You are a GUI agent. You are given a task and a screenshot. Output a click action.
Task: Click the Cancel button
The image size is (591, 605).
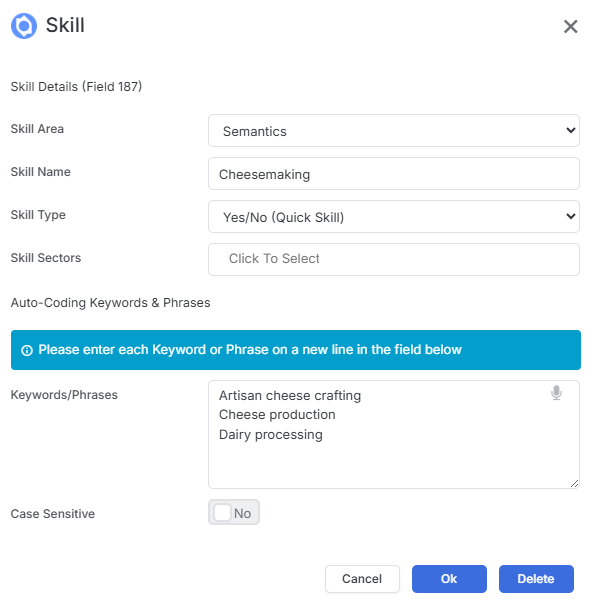click(362, 579)
